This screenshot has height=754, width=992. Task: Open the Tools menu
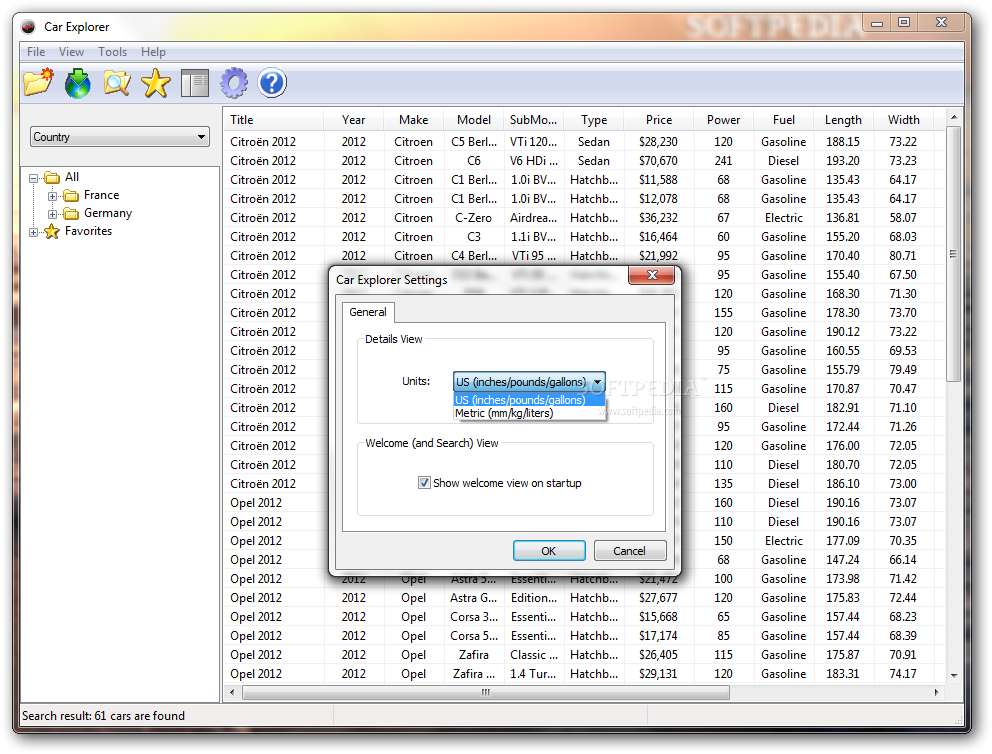pos(113,52)
